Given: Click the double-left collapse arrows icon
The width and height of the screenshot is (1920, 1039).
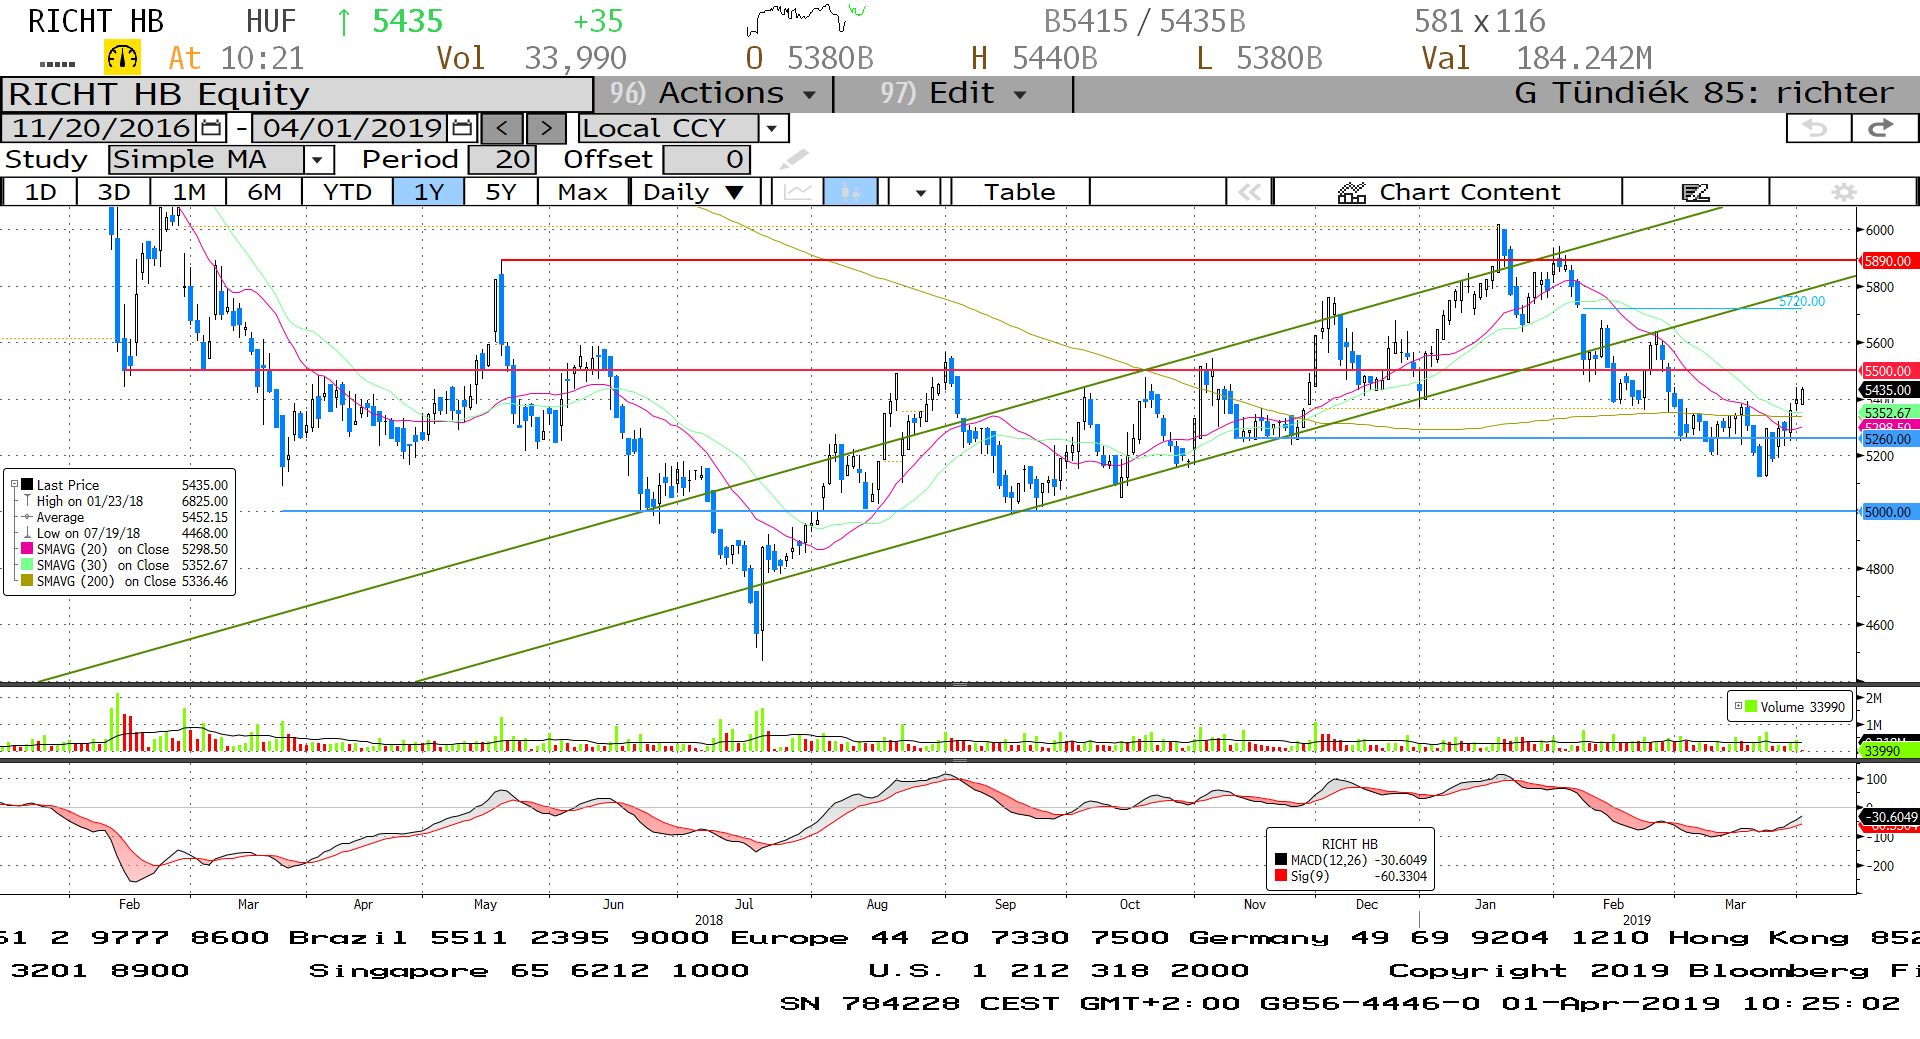Looking at the screenshot, I should [1249, 192].
